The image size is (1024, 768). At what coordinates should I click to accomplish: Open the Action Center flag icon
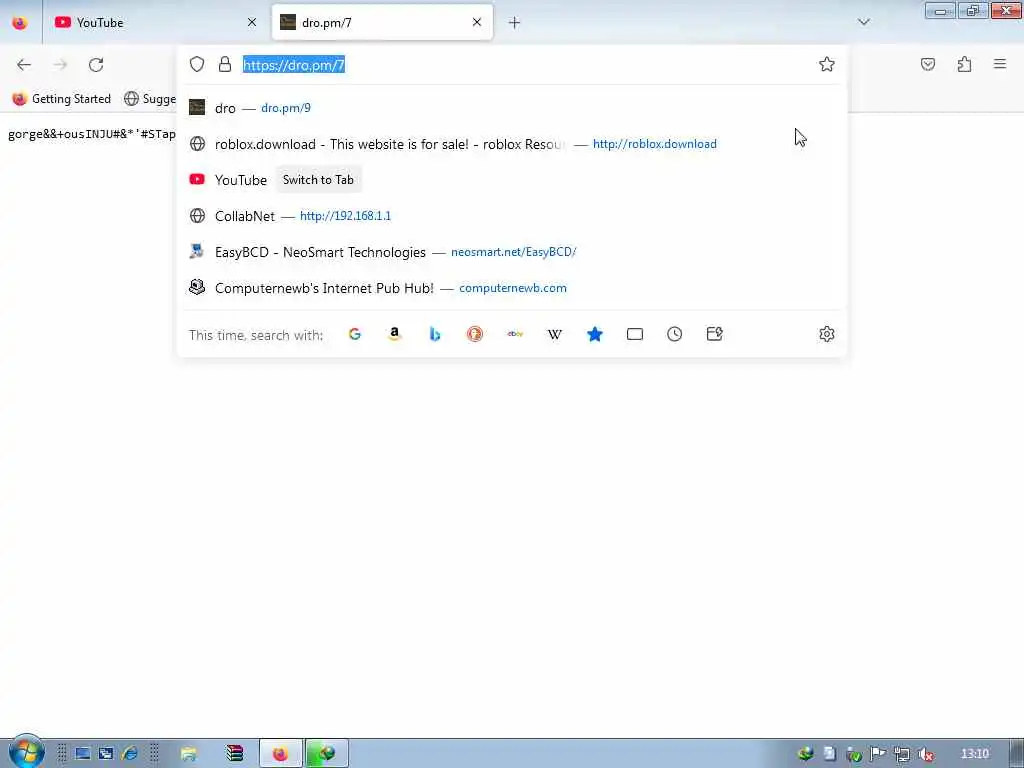[x=878, y=754]
